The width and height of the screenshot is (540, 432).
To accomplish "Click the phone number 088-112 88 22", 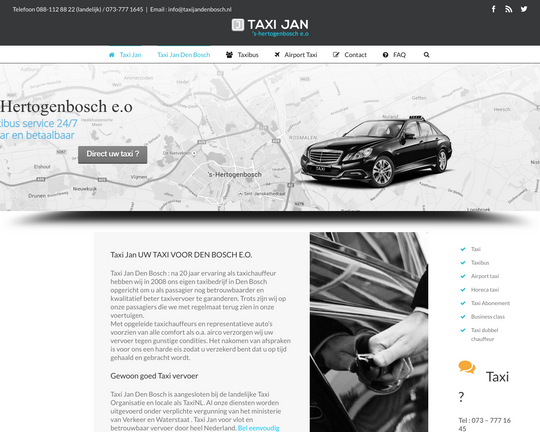I will pos(55,9).
